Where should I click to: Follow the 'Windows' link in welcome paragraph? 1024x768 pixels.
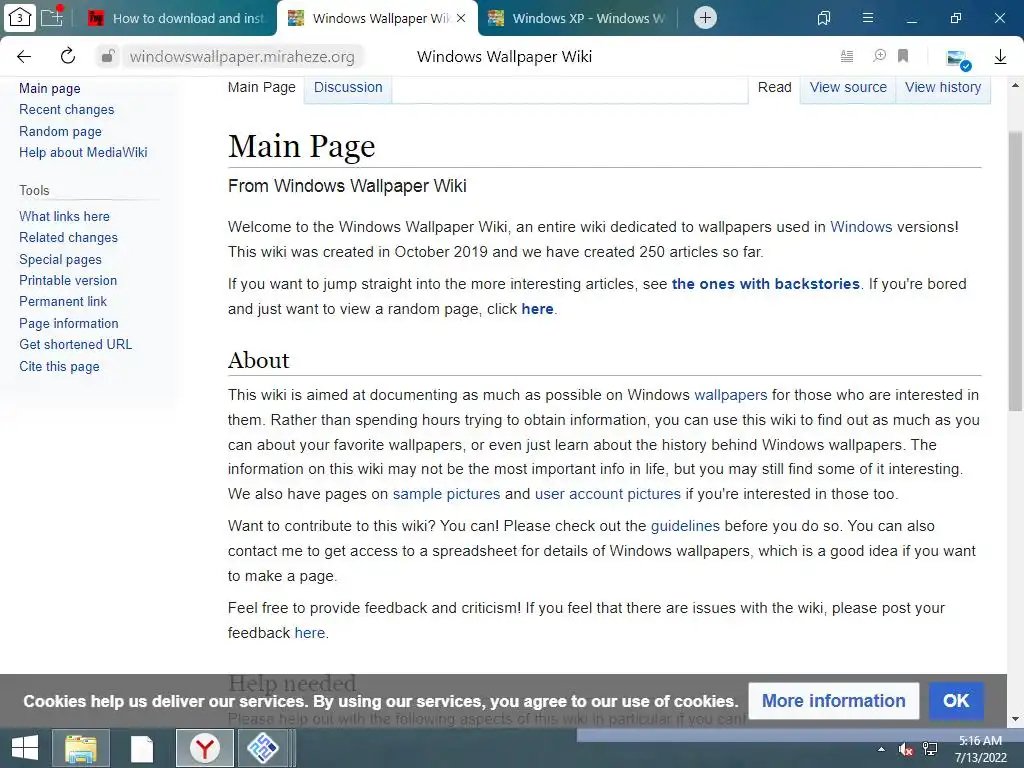point(861,227)
